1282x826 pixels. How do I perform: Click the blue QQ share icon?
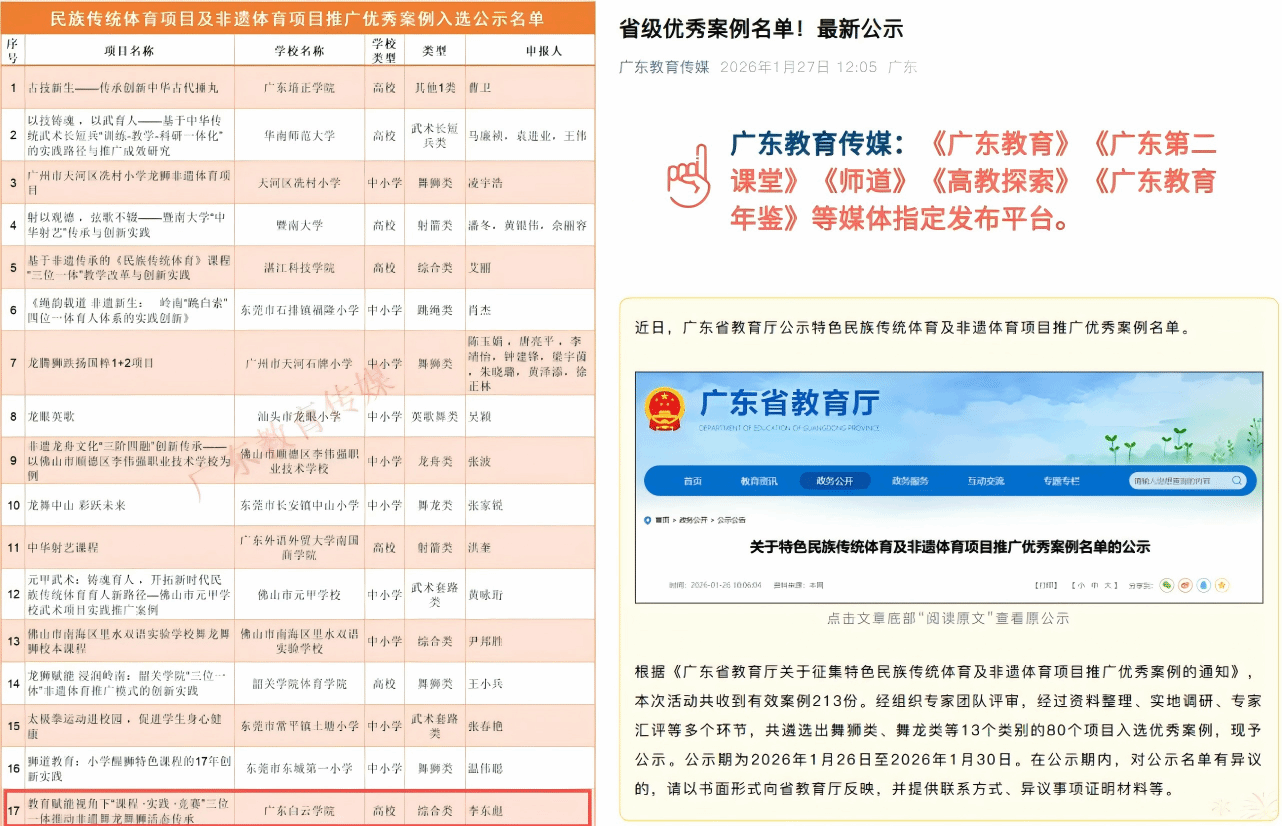(1203, 585)
